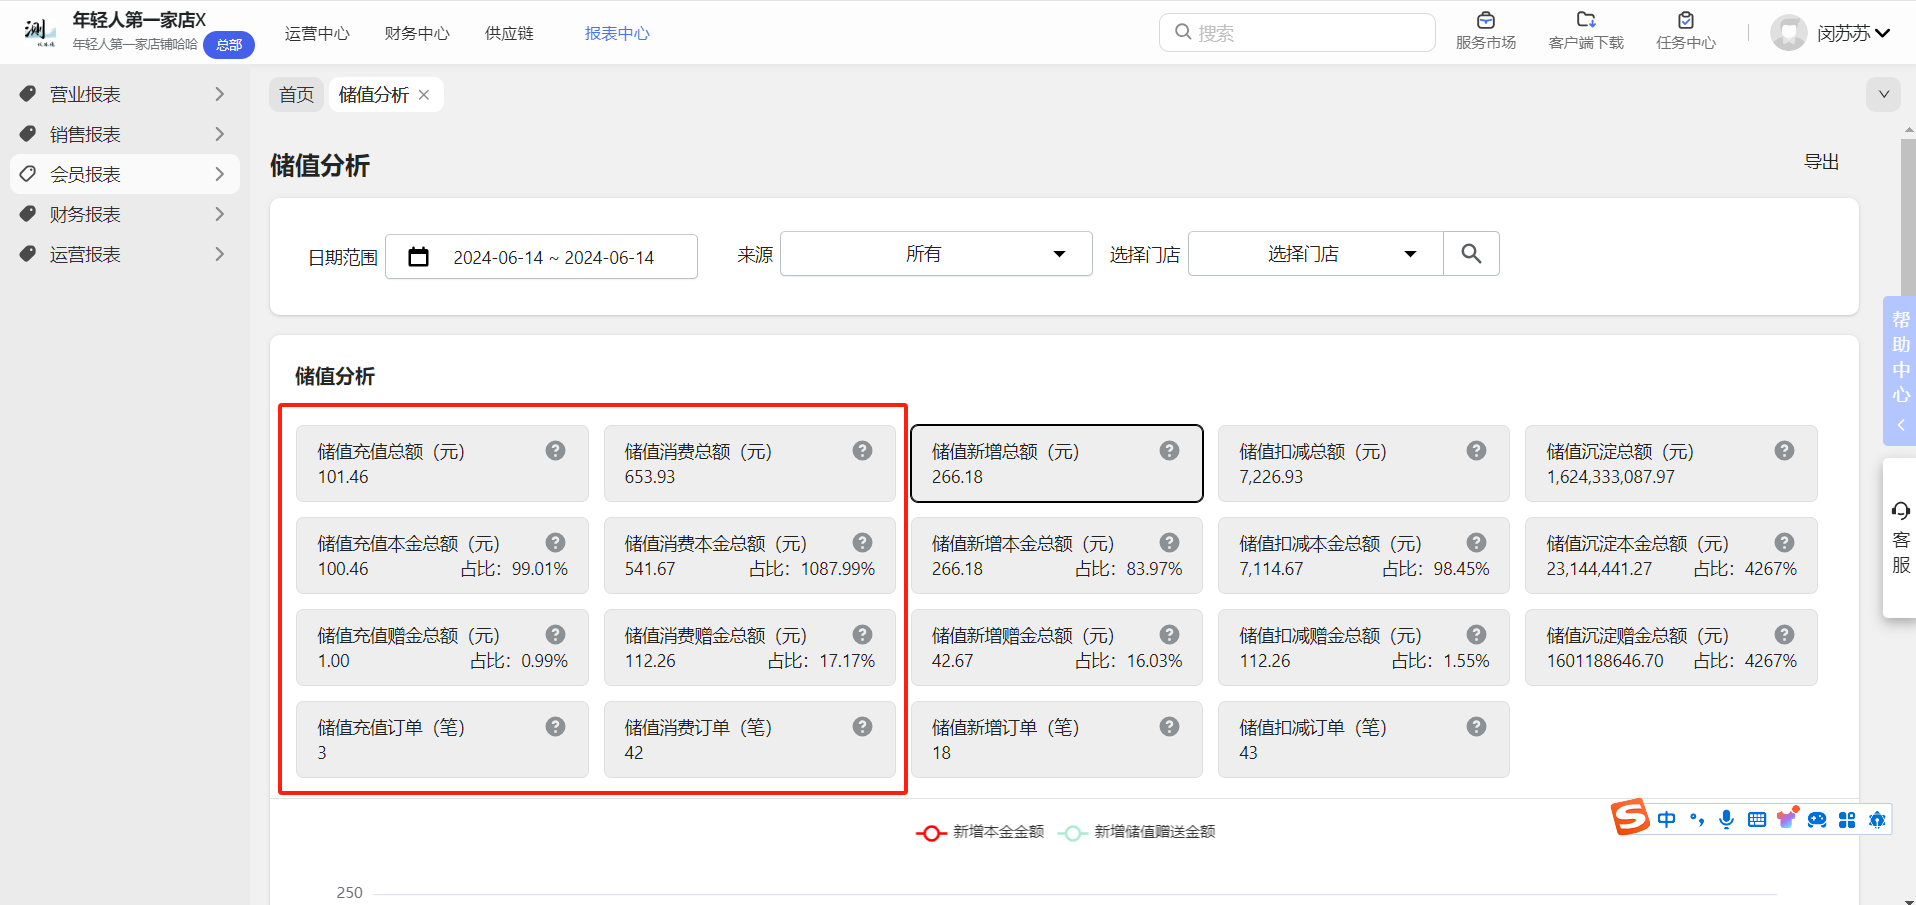
Task: Click help icon on 储值扣减订单 card
Action: (x=1476, y=727)
